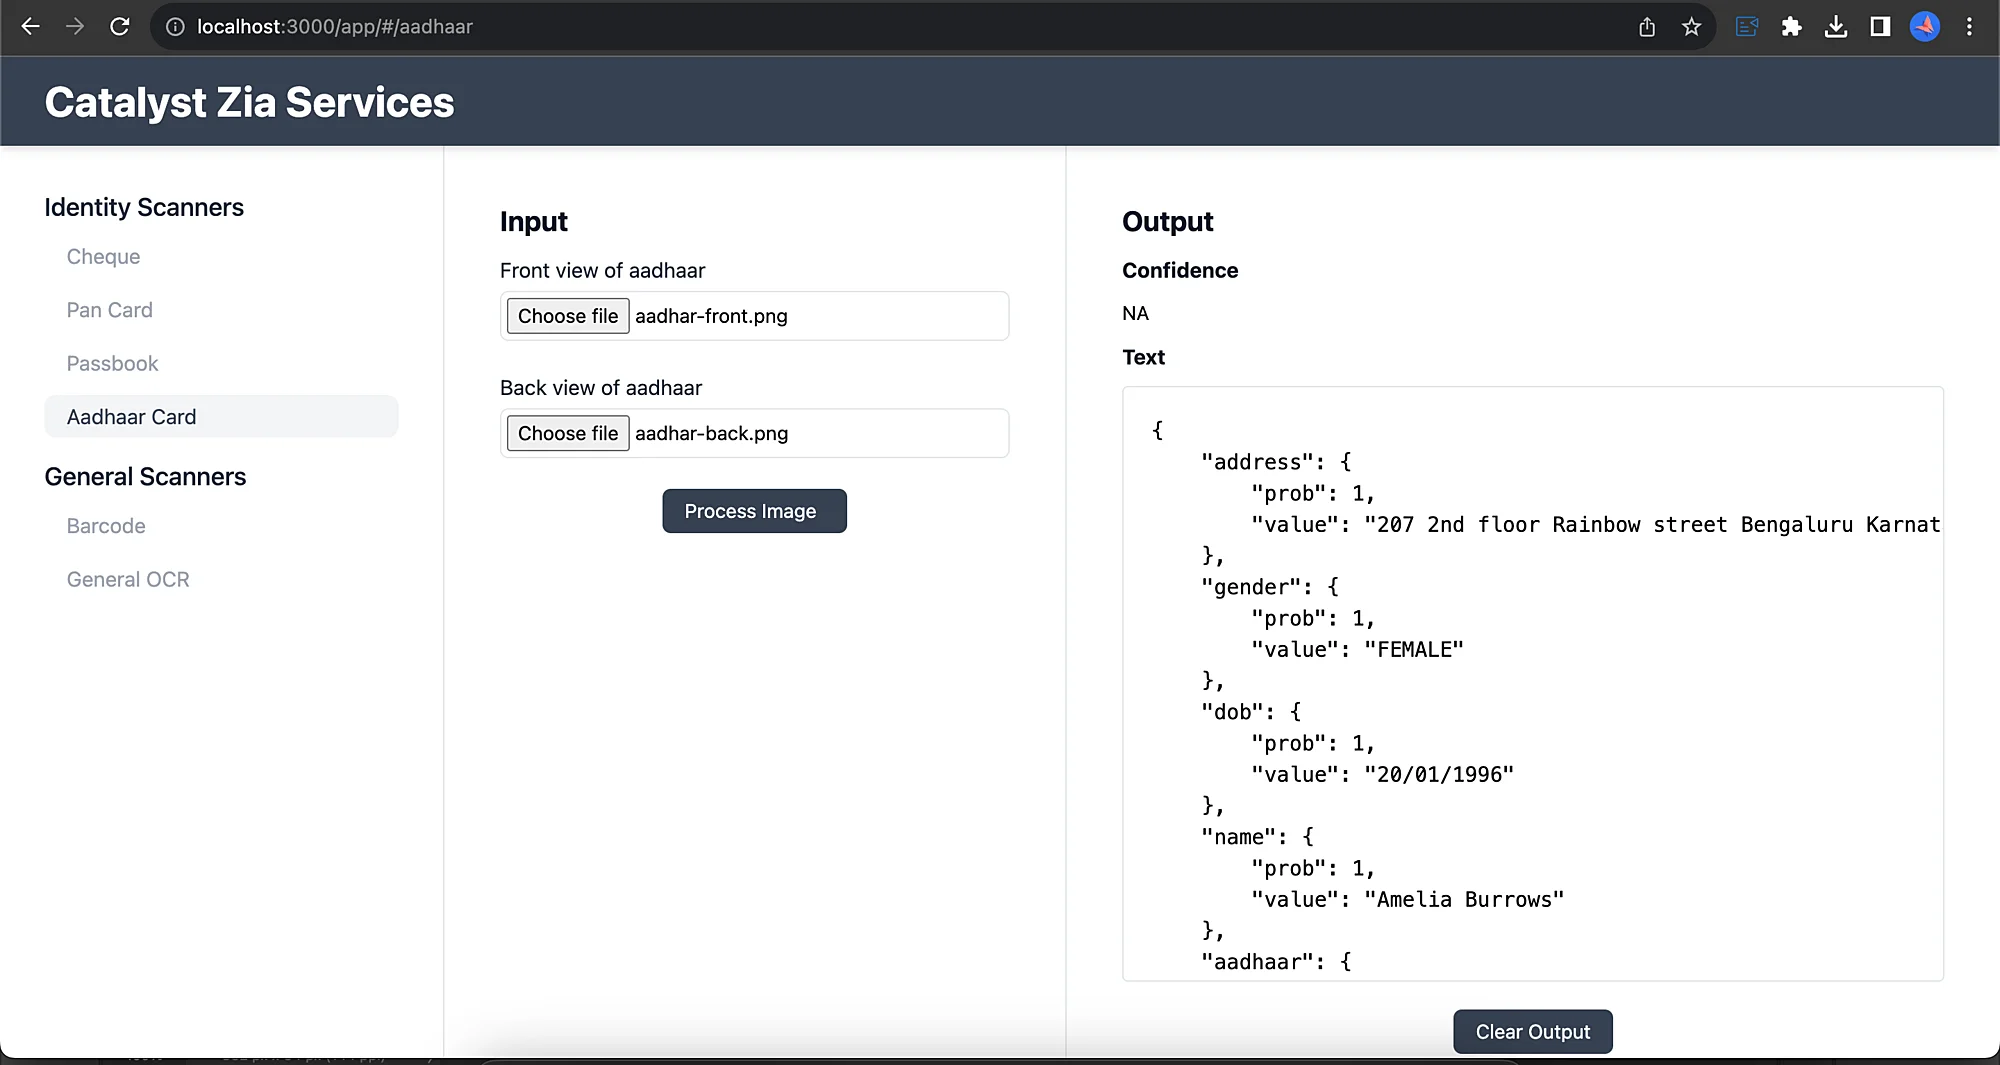Share this page from the address bar
Screen dimensions: 2000x1065
tap(1647, 27)
